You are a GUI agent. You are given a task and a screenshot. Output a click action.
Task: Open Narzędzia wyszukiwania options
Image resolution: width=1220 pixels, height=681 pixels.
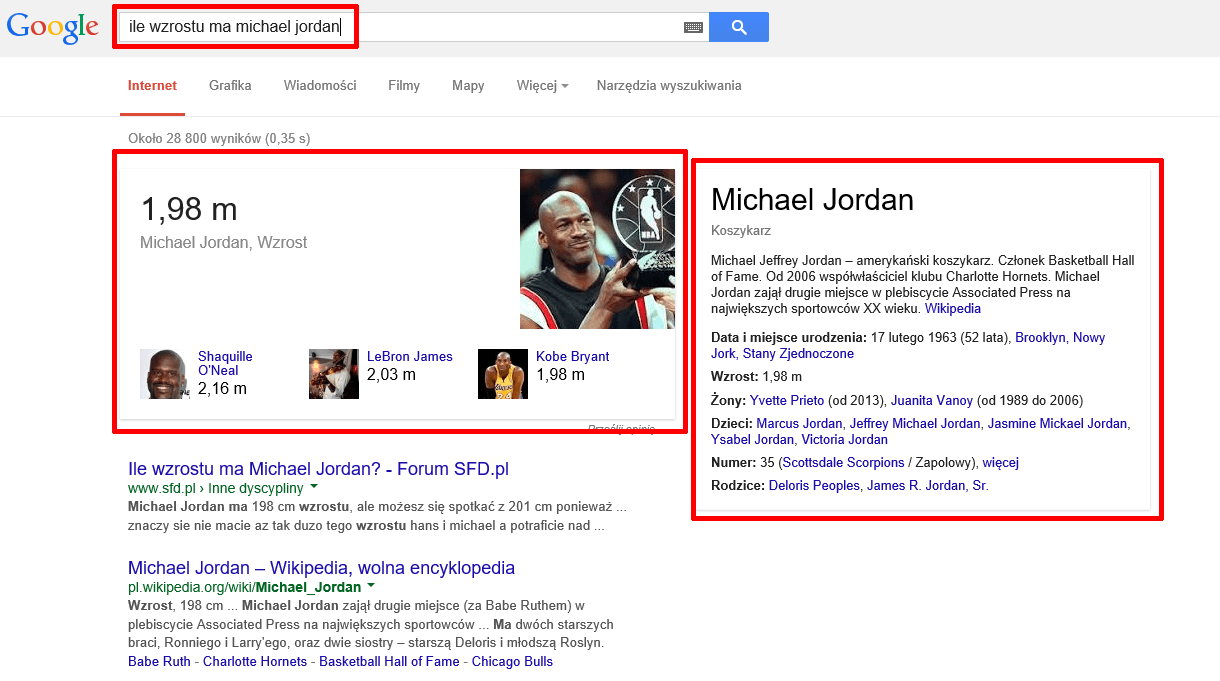(669, 86)
